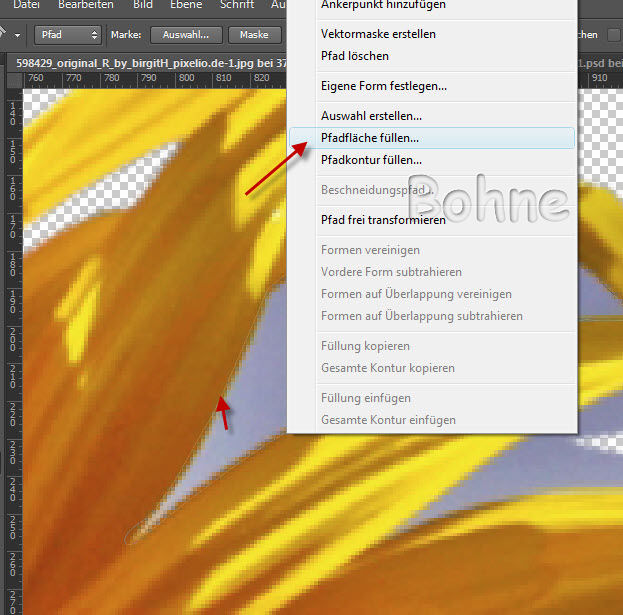Screen dimensions: 623x615
Task: Choose Pfad löschen
Action: [355, 56]
